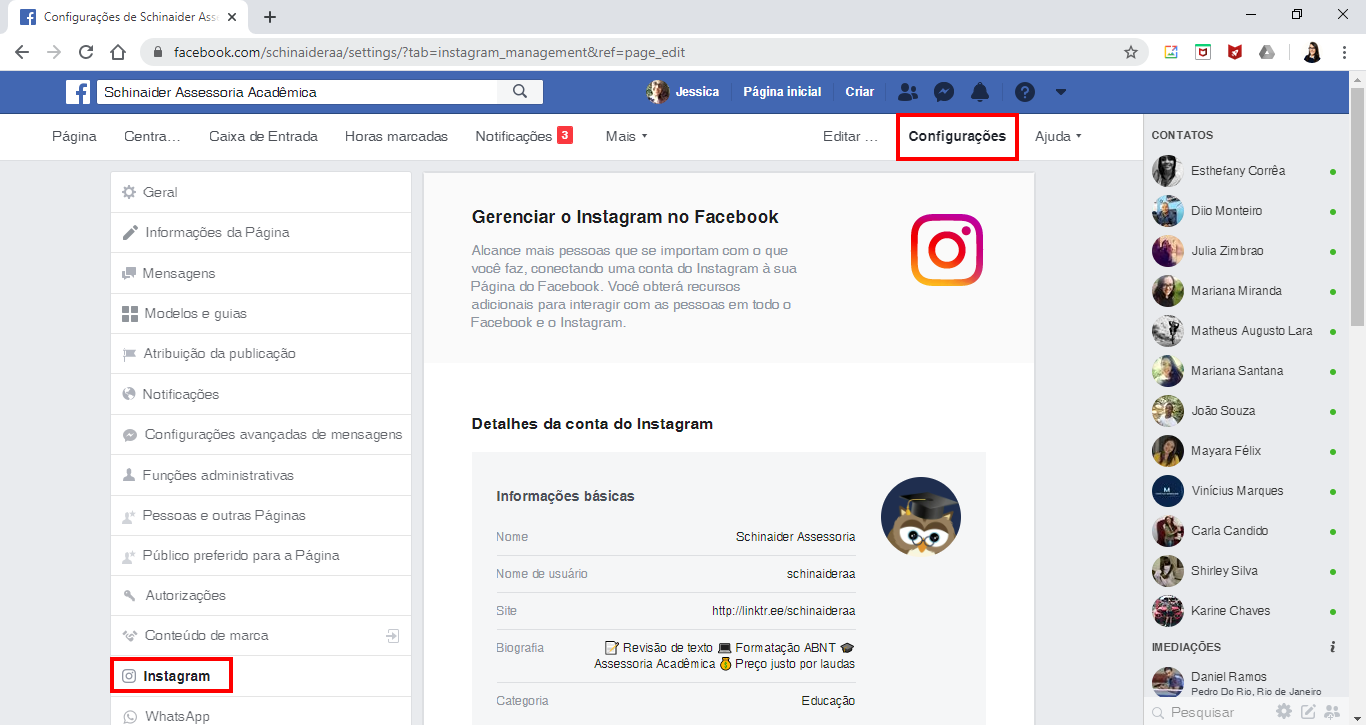Click the Chrome profile avatar
This screenshot has height=725, width=1366.
point(1312,52)
